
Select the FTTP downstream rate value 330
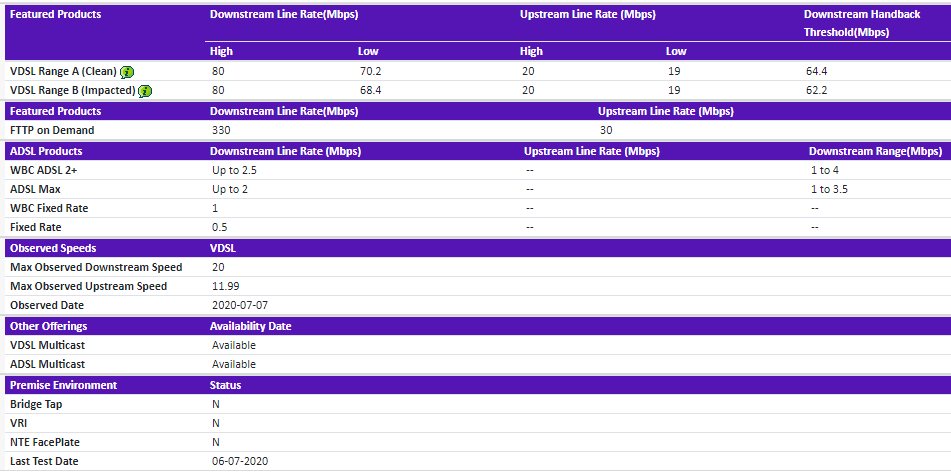click(221, 130)
